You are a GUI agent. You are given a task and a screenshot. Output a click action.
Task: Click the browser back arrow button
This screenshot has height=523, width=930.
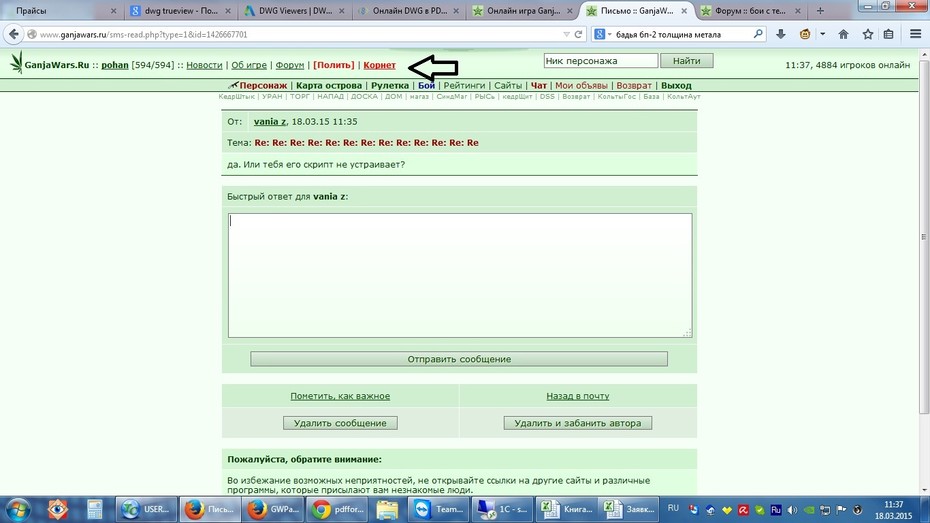point(14,34)
